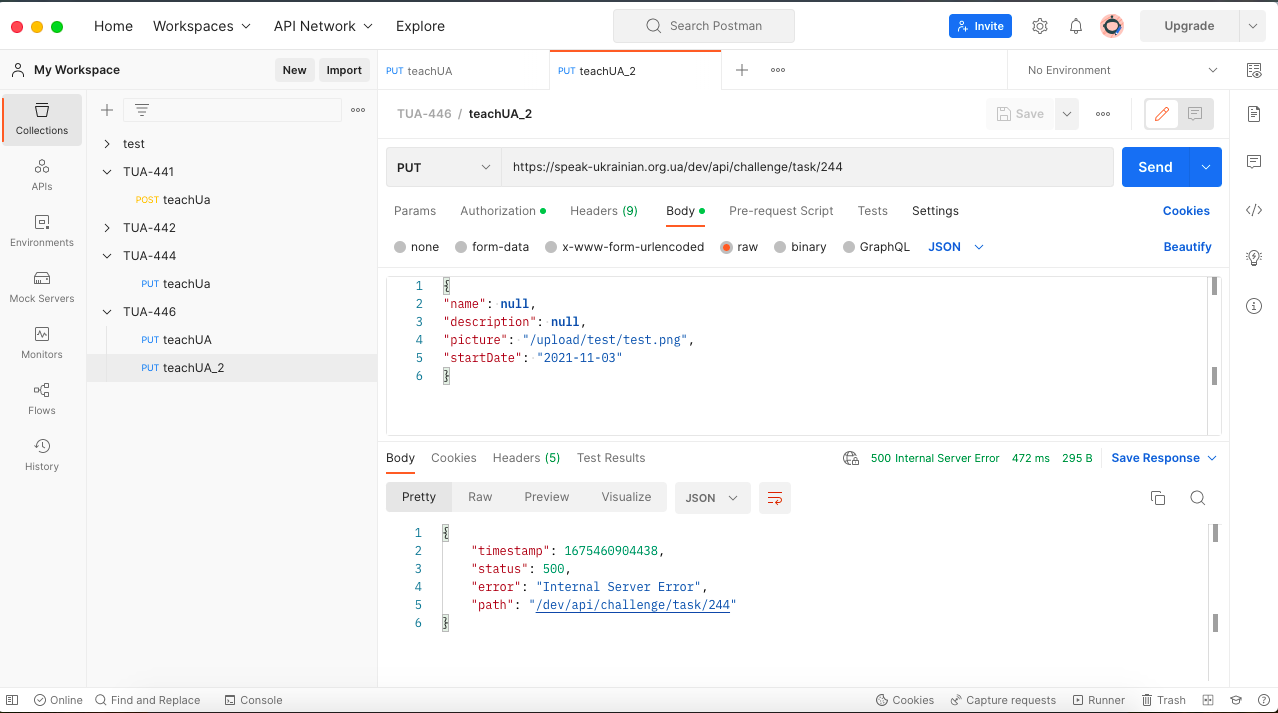Show the Raw response view
1278x713 pixels.
(480, 497)
